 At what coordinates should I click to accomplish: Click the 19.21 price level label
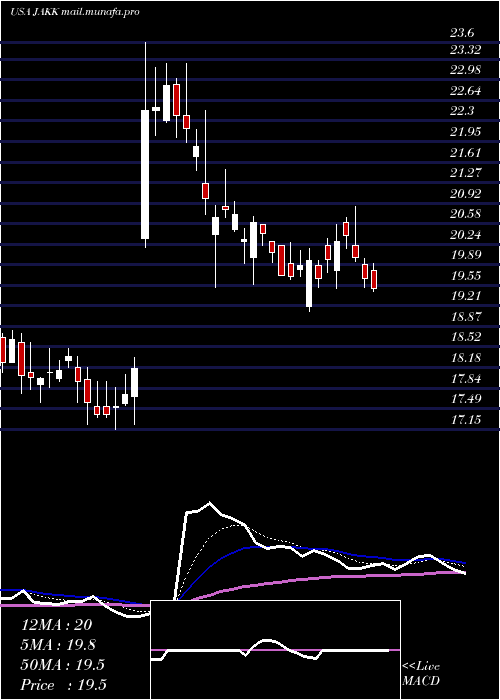[466, 296]
